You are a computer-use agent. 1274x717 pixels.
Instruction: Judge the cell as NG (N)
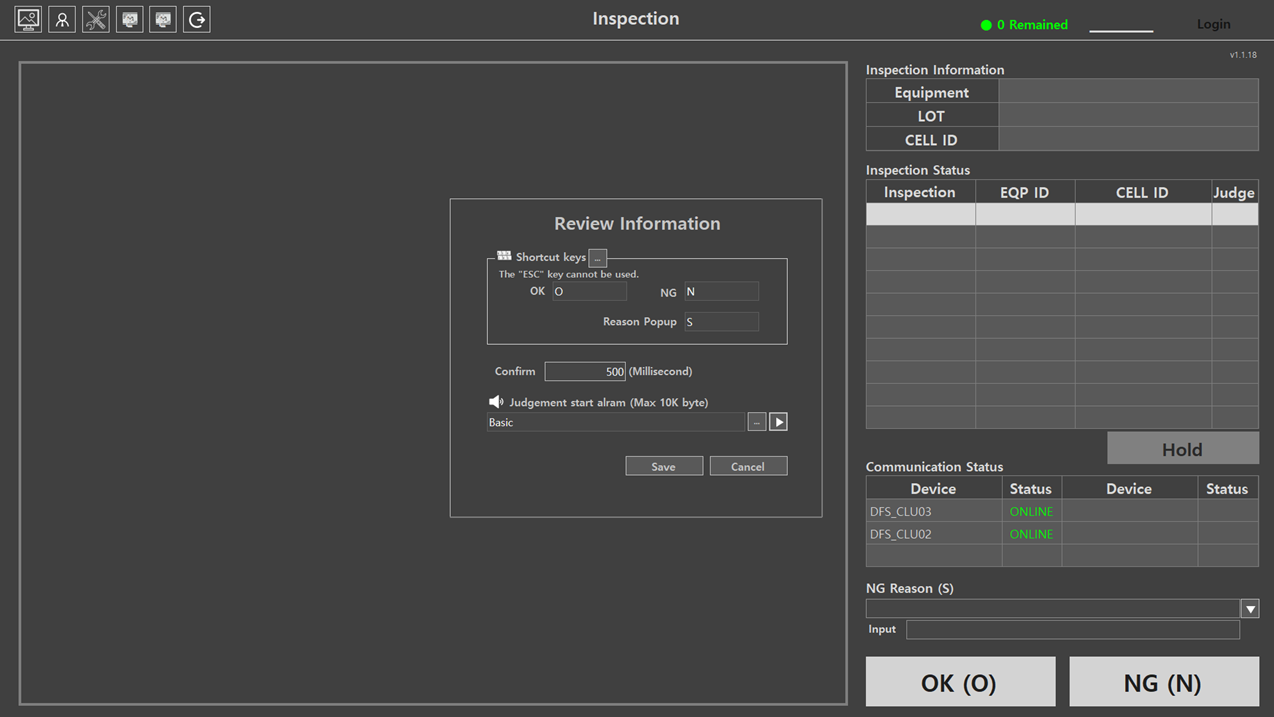coord(1164,682)
